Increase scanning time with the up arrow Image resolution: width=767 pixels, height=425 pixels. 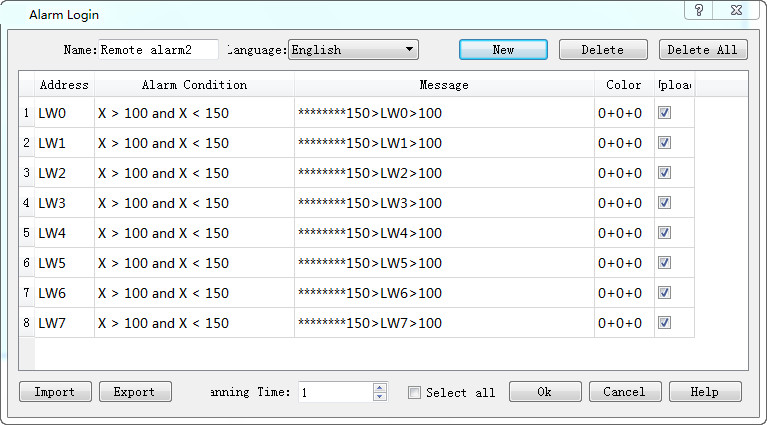(379, 387)
